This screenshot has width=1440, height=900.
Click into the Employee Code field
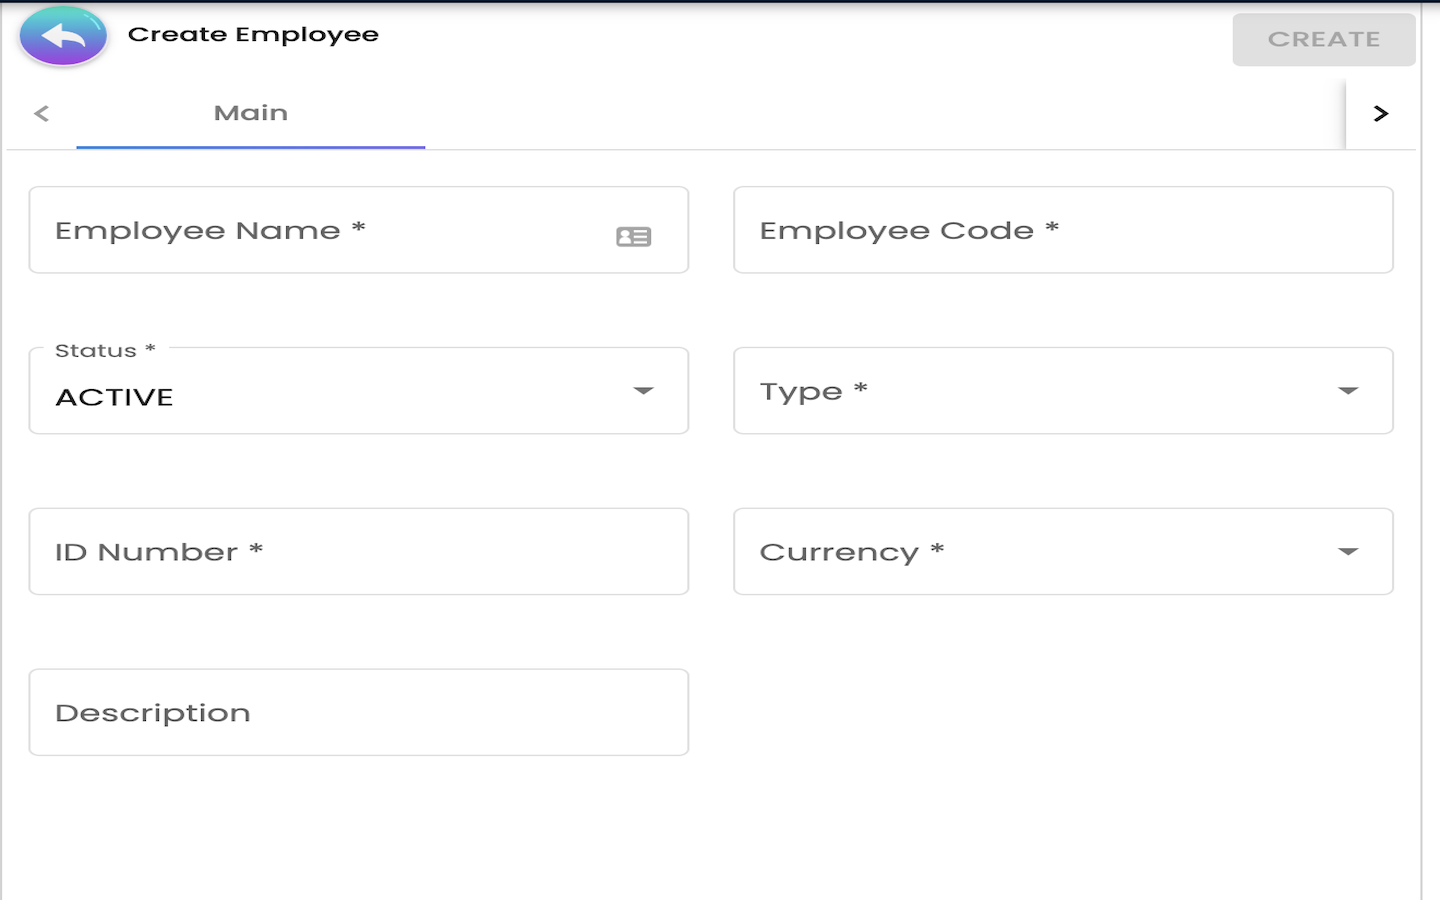(x=1062, y=231)
